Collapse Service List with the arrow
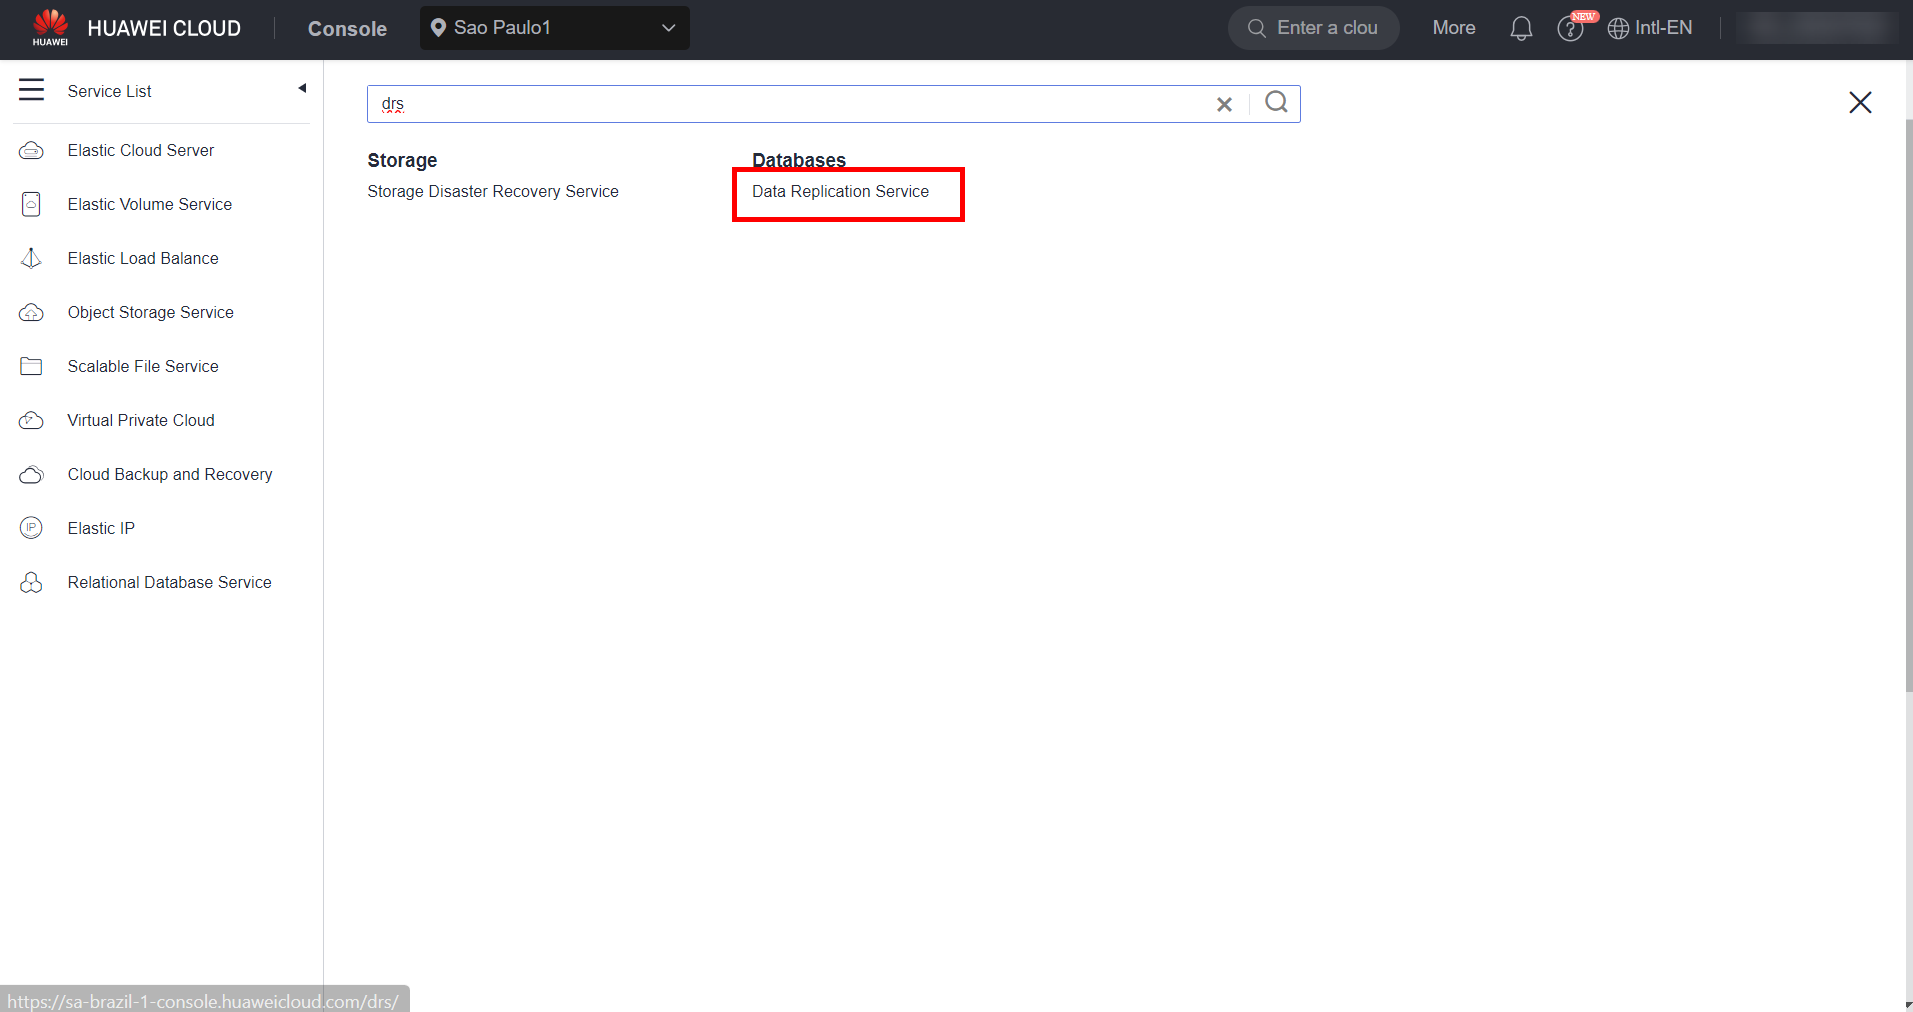 coord(302,89)
